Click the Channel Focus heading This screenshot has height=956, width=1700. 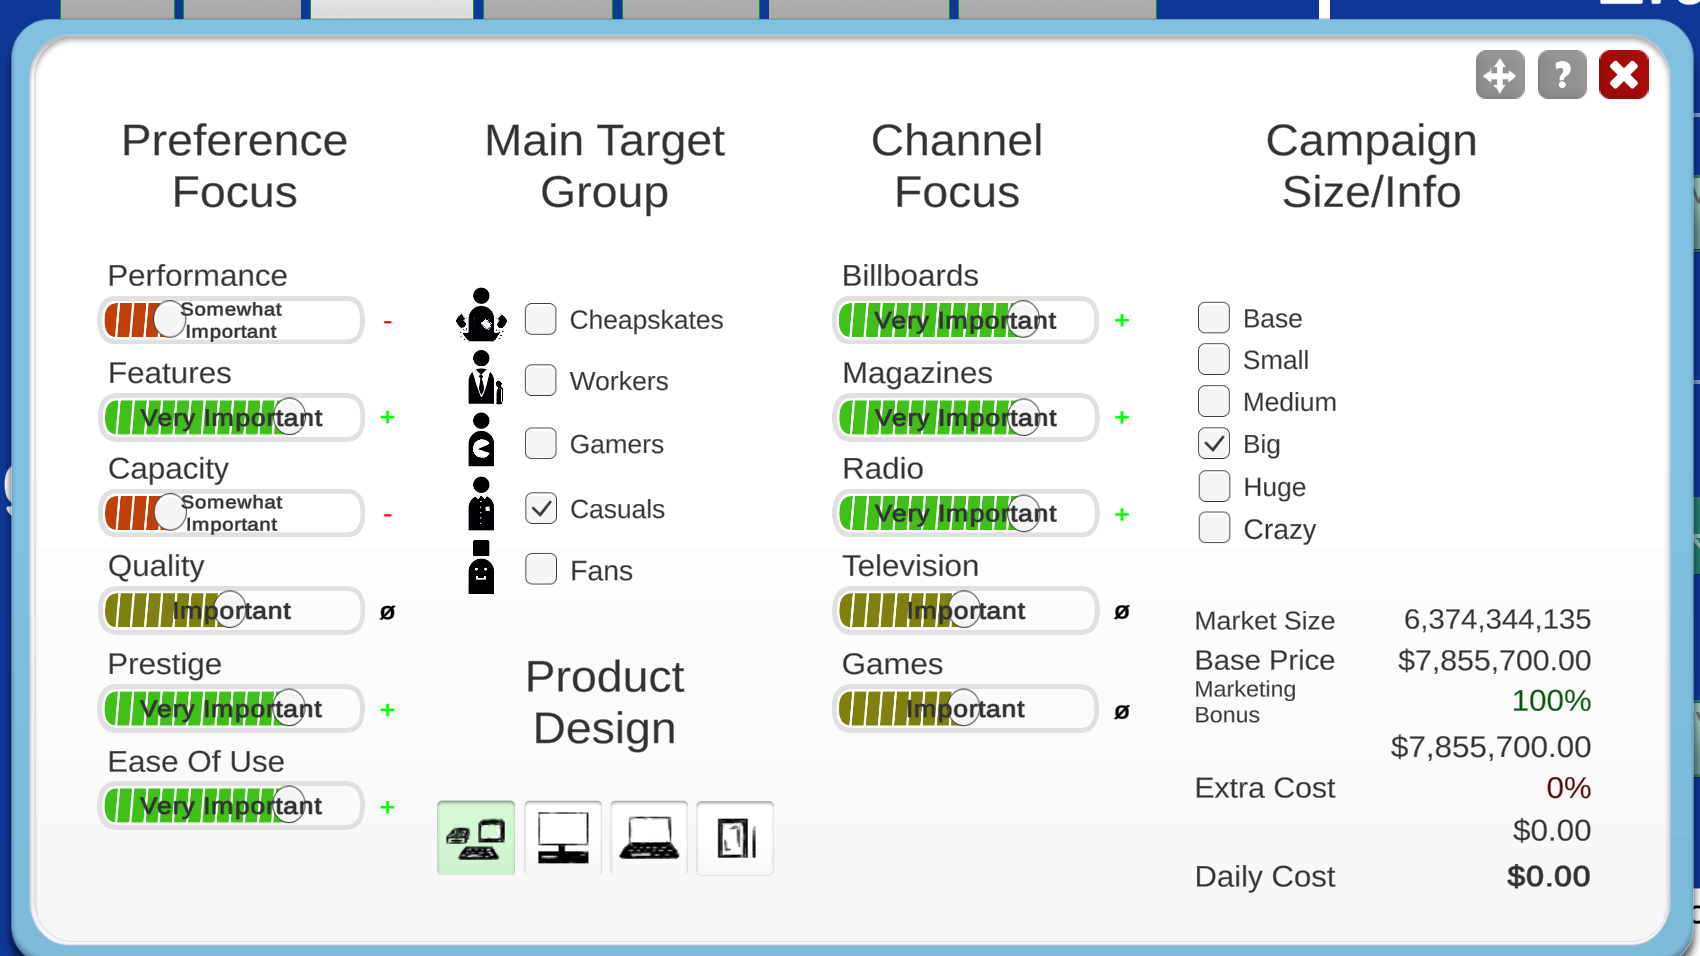coord(957,166)
